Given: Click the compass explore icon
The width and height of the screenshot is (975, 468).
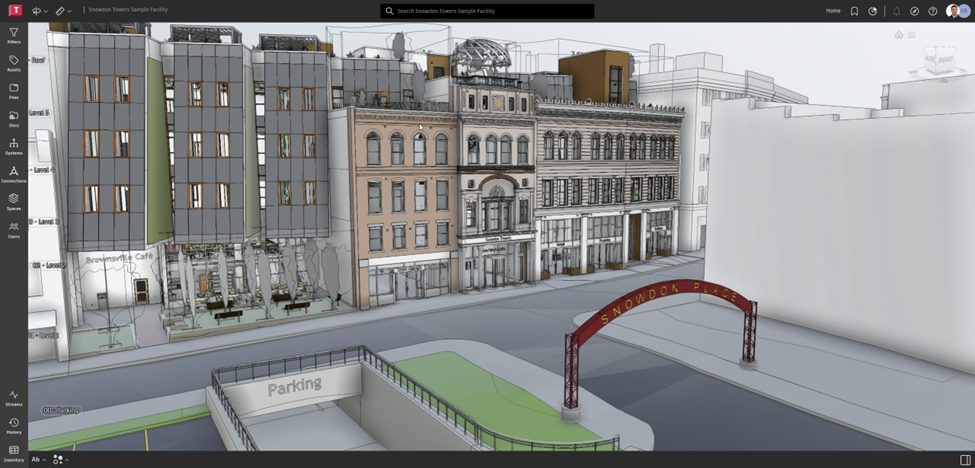Looking at the screenshot, I should pyautogui.click(x=915, y=11).
